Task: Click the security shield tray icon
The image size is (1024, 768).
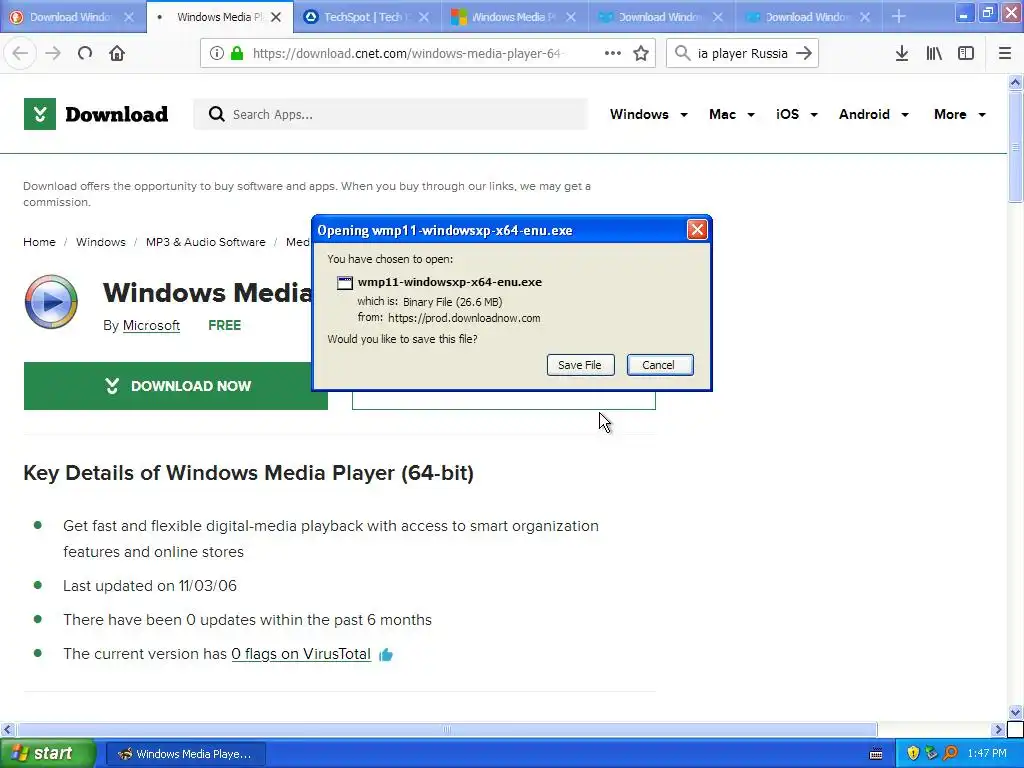Action: tap(913, 754)
